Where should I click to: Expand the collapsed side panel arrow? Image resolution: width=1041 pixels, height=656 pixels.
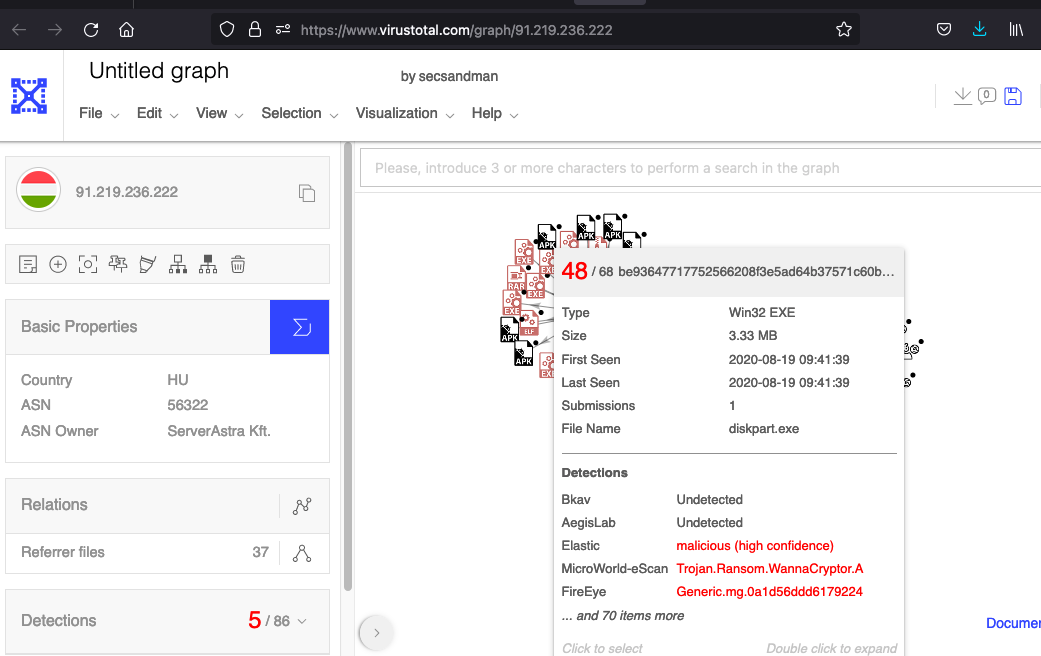[x=376, y=632]
